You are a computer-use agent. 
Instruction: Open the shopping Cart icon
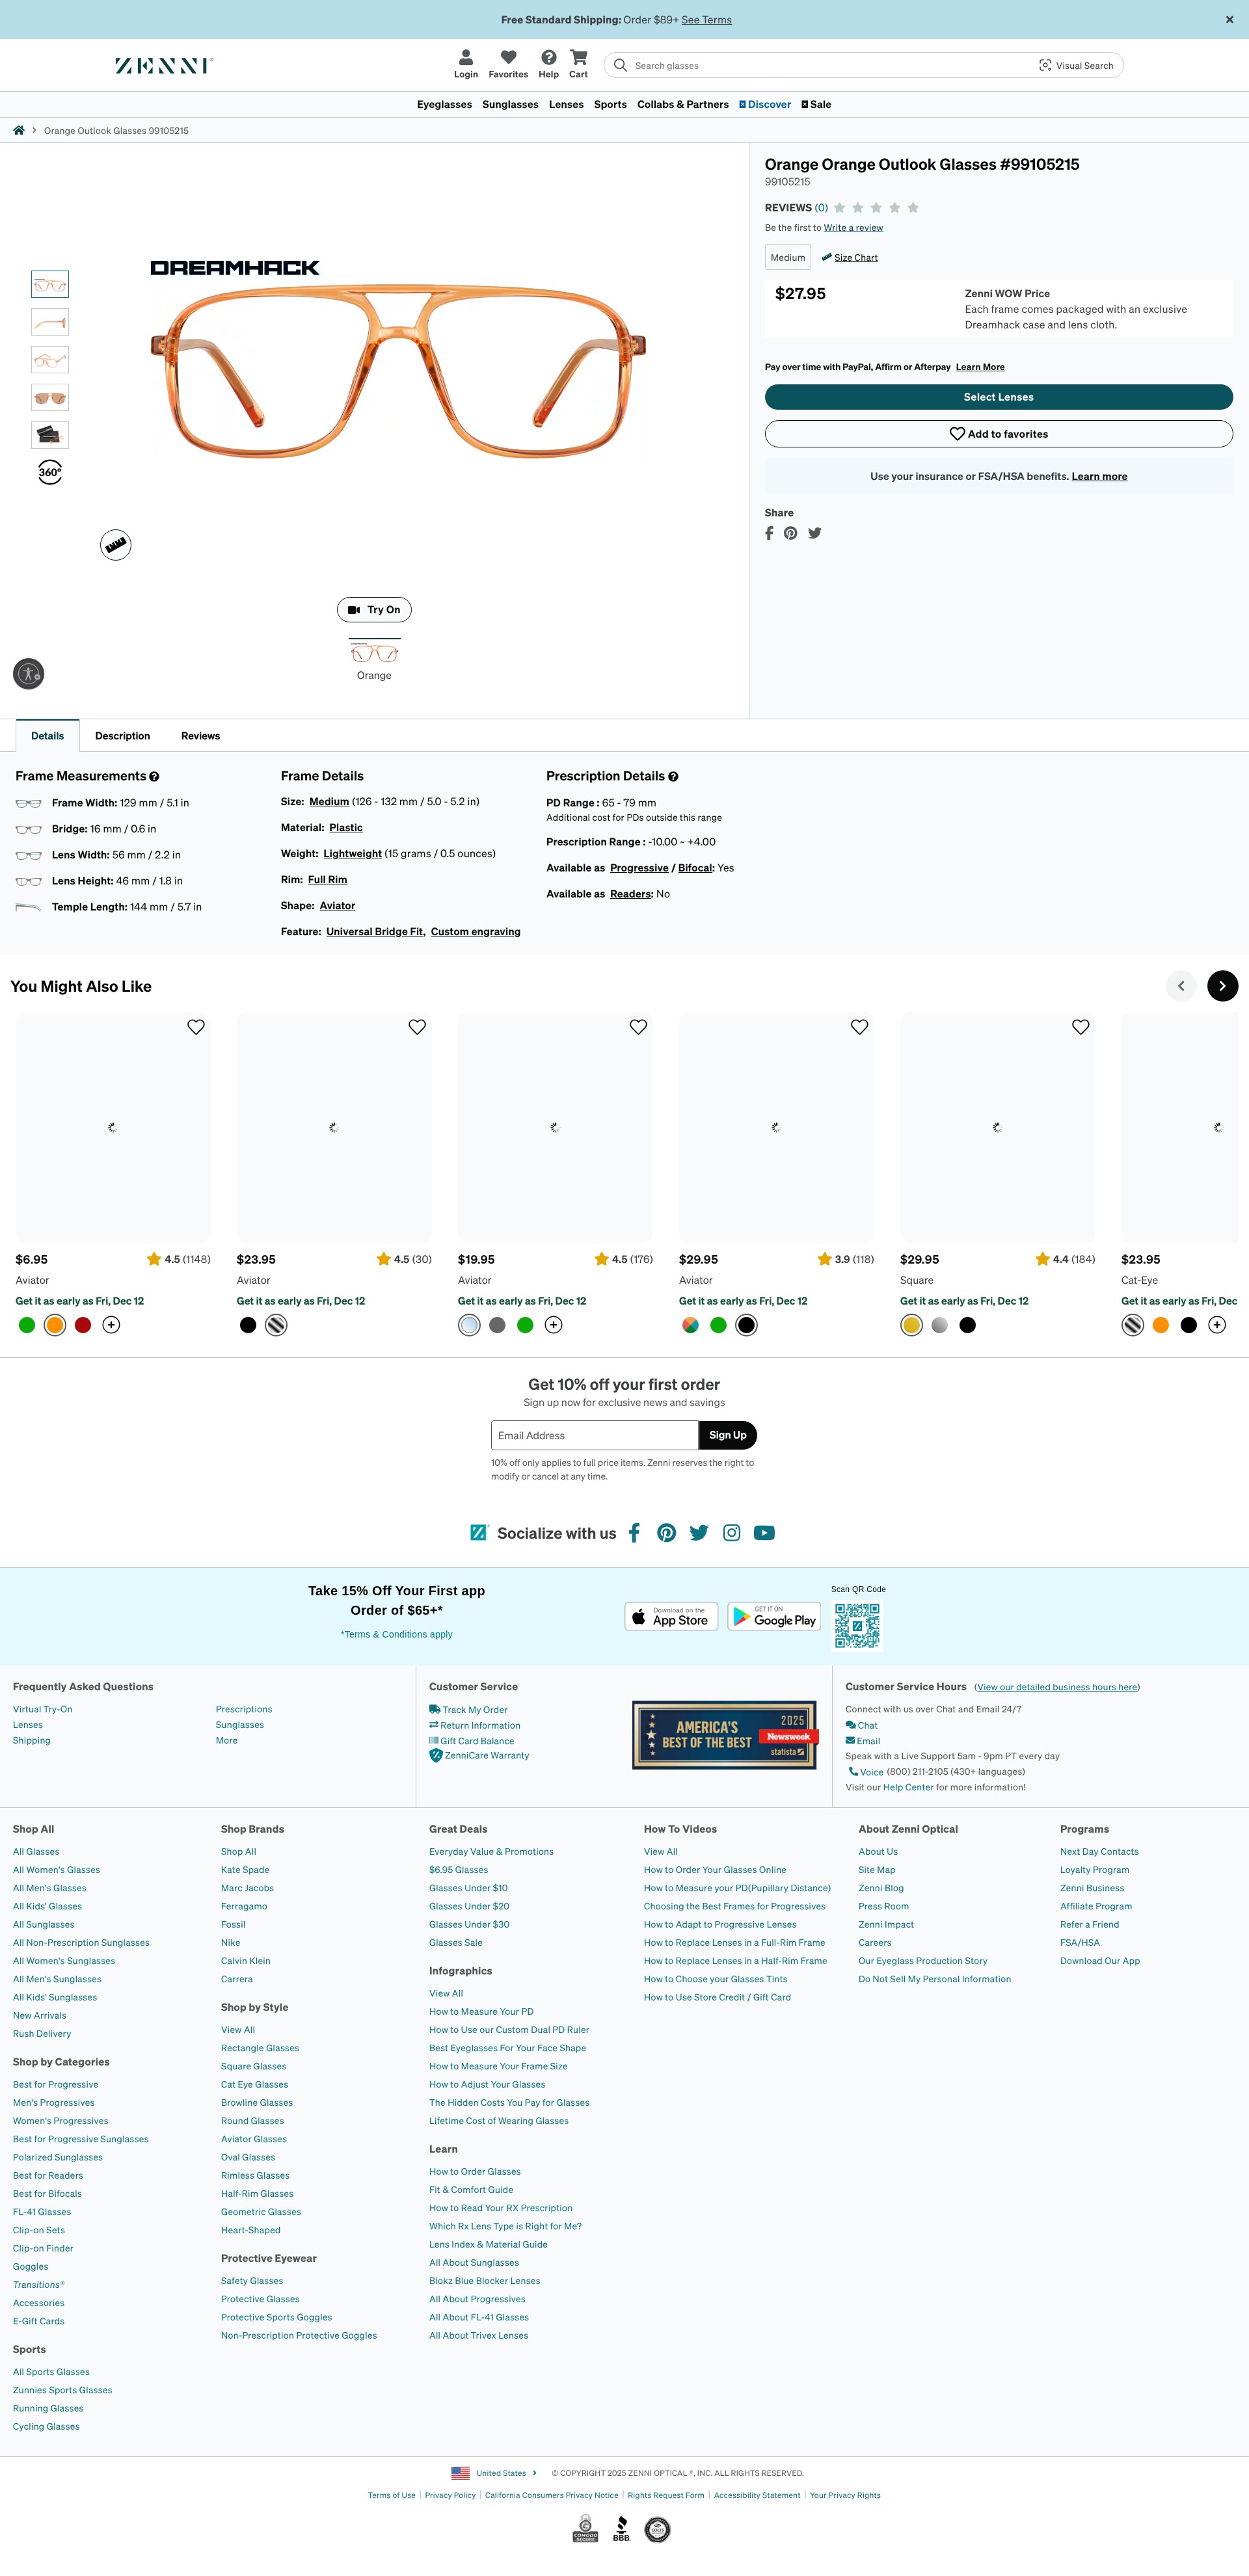pyautogui.click(x=578, y=64)
